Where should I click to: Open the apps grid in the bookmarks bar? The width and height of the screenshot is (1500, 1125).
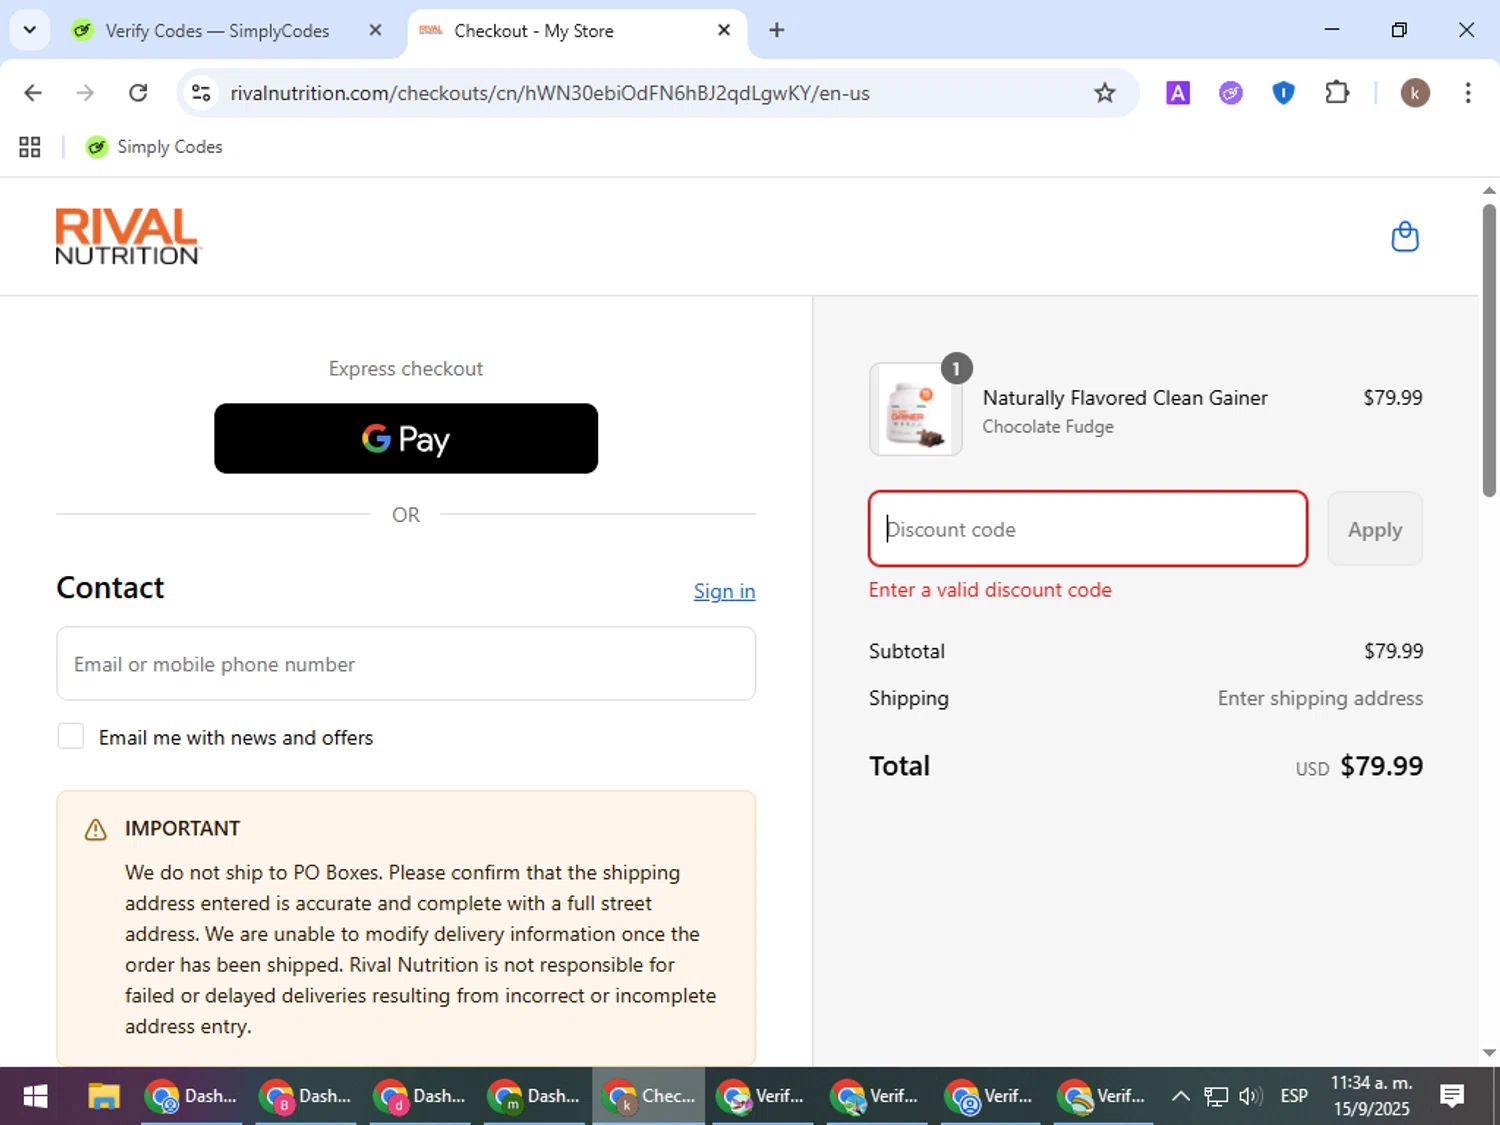tap(30, 147)
